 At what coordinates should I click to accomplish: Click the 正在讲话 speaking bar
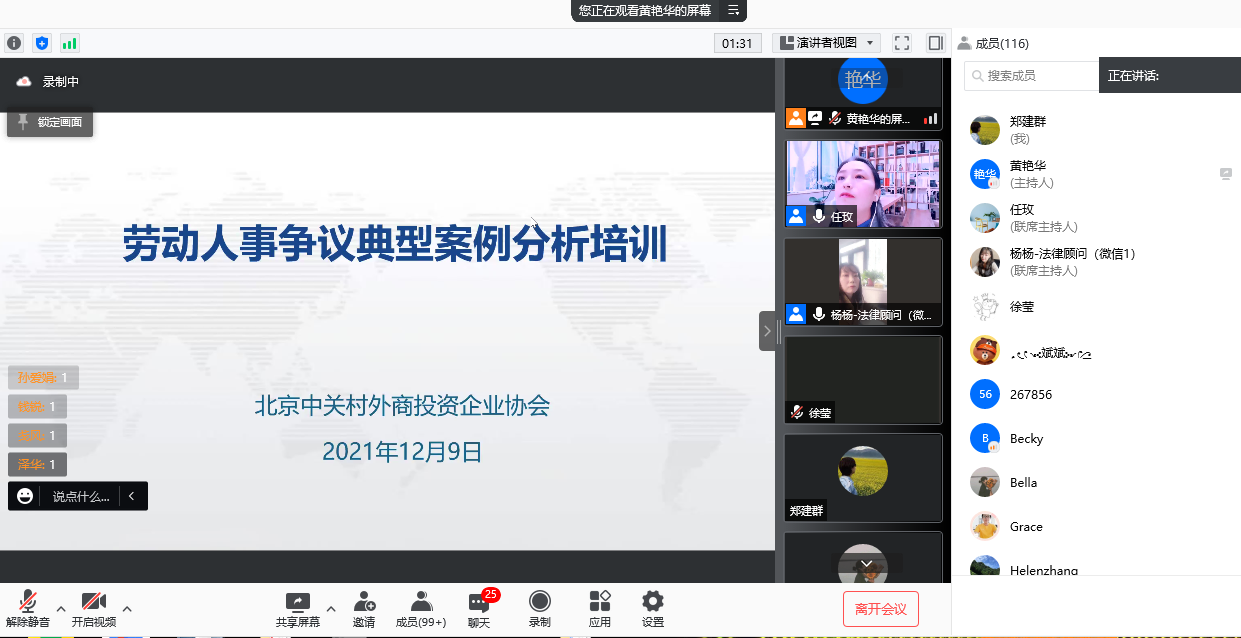tap(1170, 75)
